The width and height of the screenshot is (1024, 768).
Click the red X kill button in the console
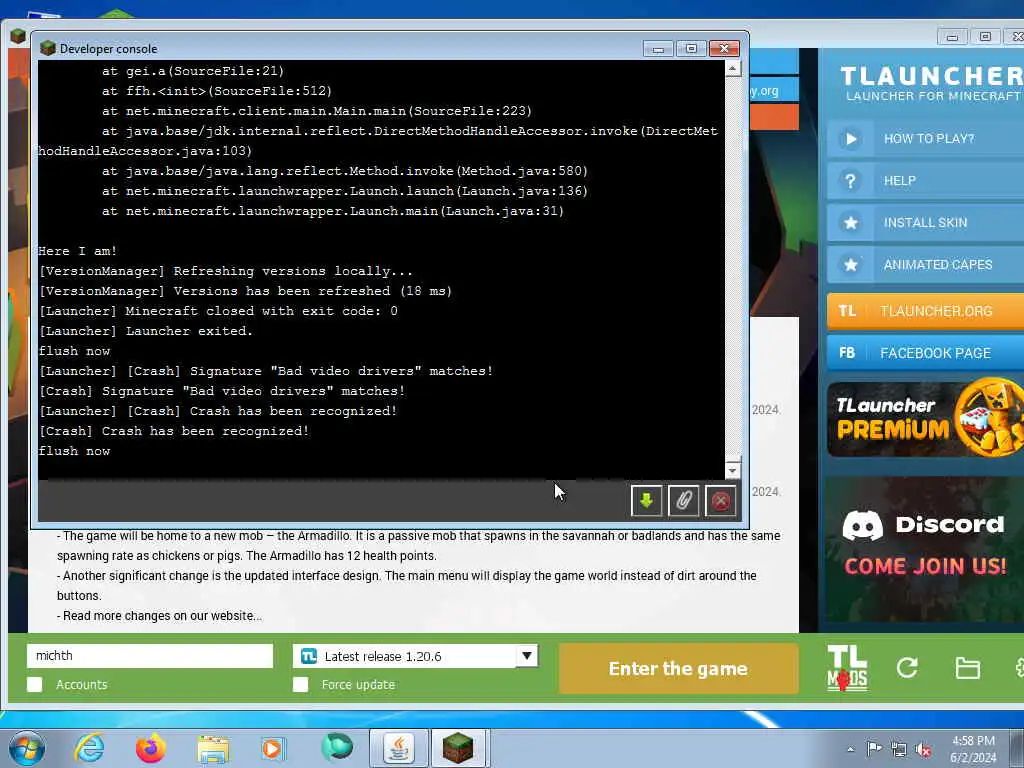(x=721, y=501)
